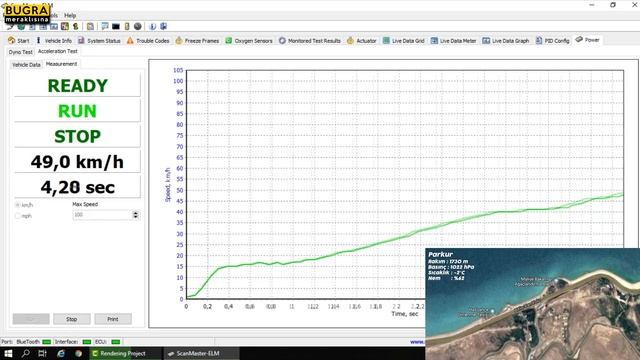Click the last blue toolbar icon
This screenshot has height=360, width=640.
[x=163, y=27]
